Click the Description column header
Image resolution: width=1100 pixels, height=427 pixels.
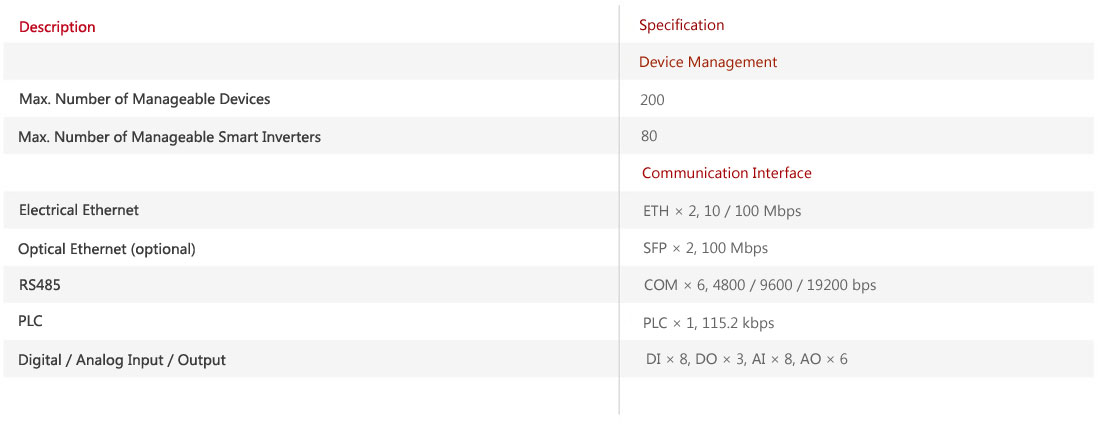(x=57, y=27)
